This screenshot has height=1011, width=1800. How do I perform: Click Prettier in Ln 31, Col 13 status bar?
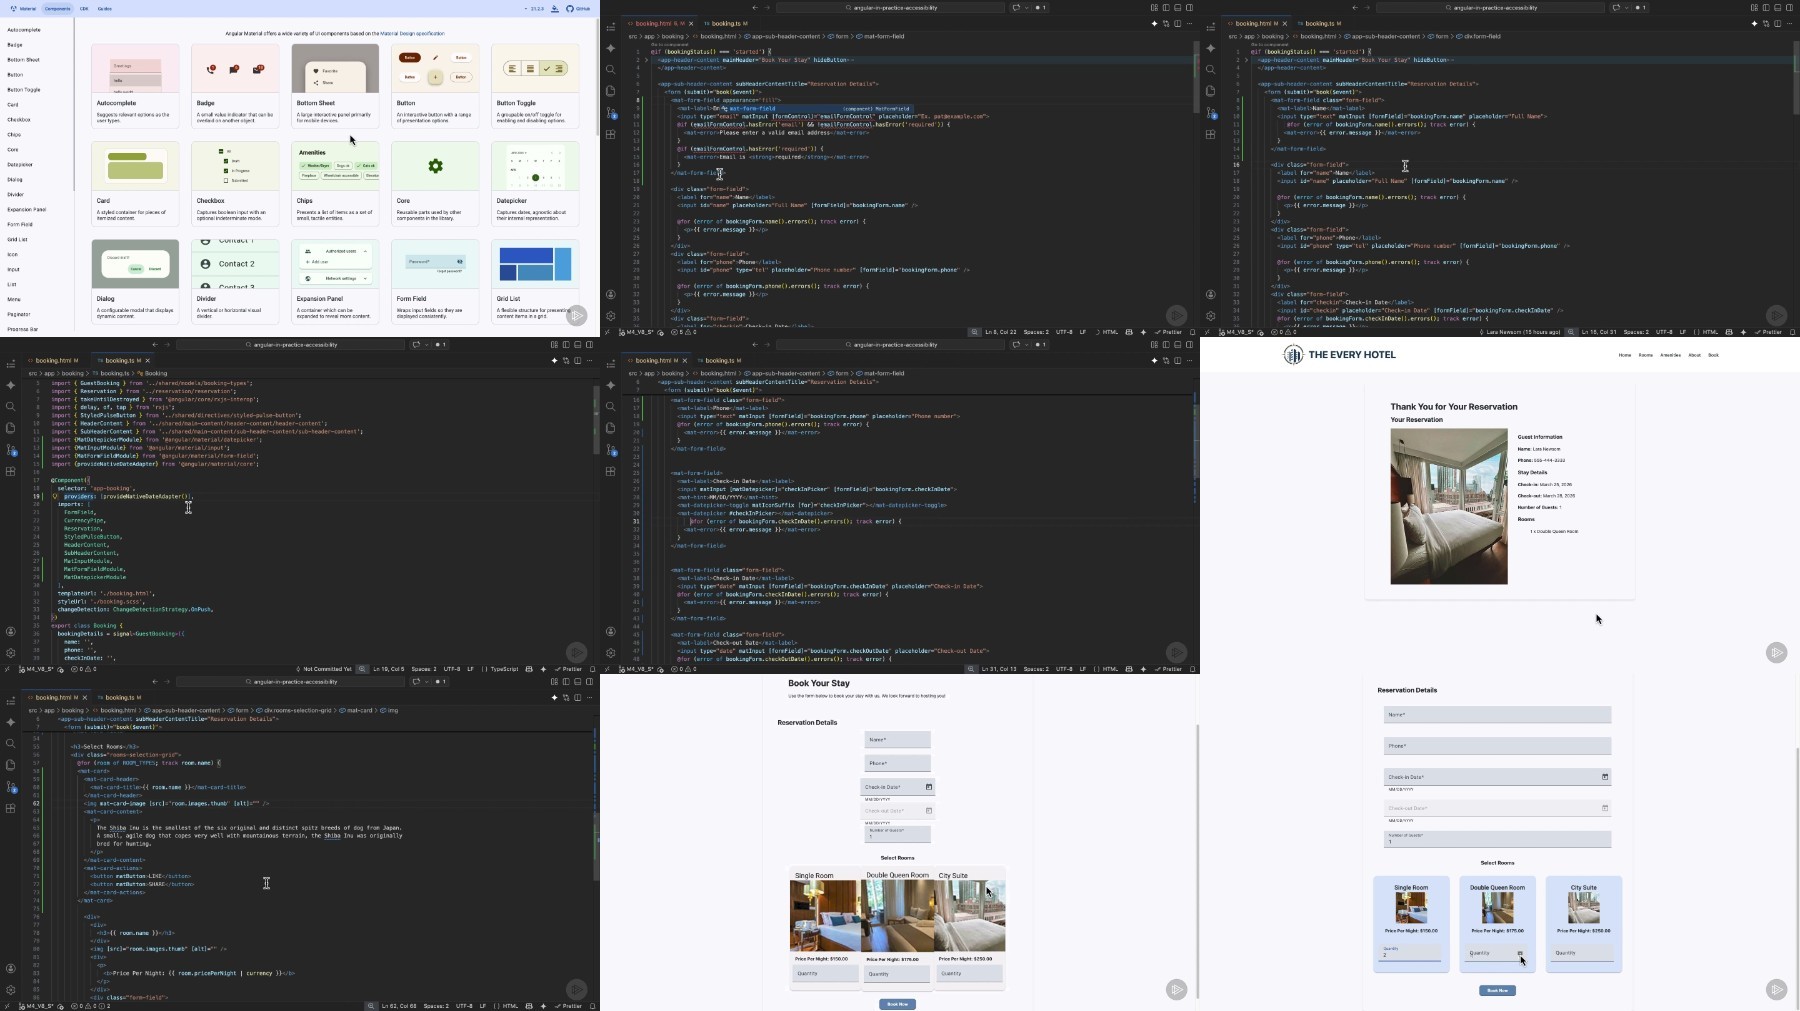click(x=1168, y=669)
